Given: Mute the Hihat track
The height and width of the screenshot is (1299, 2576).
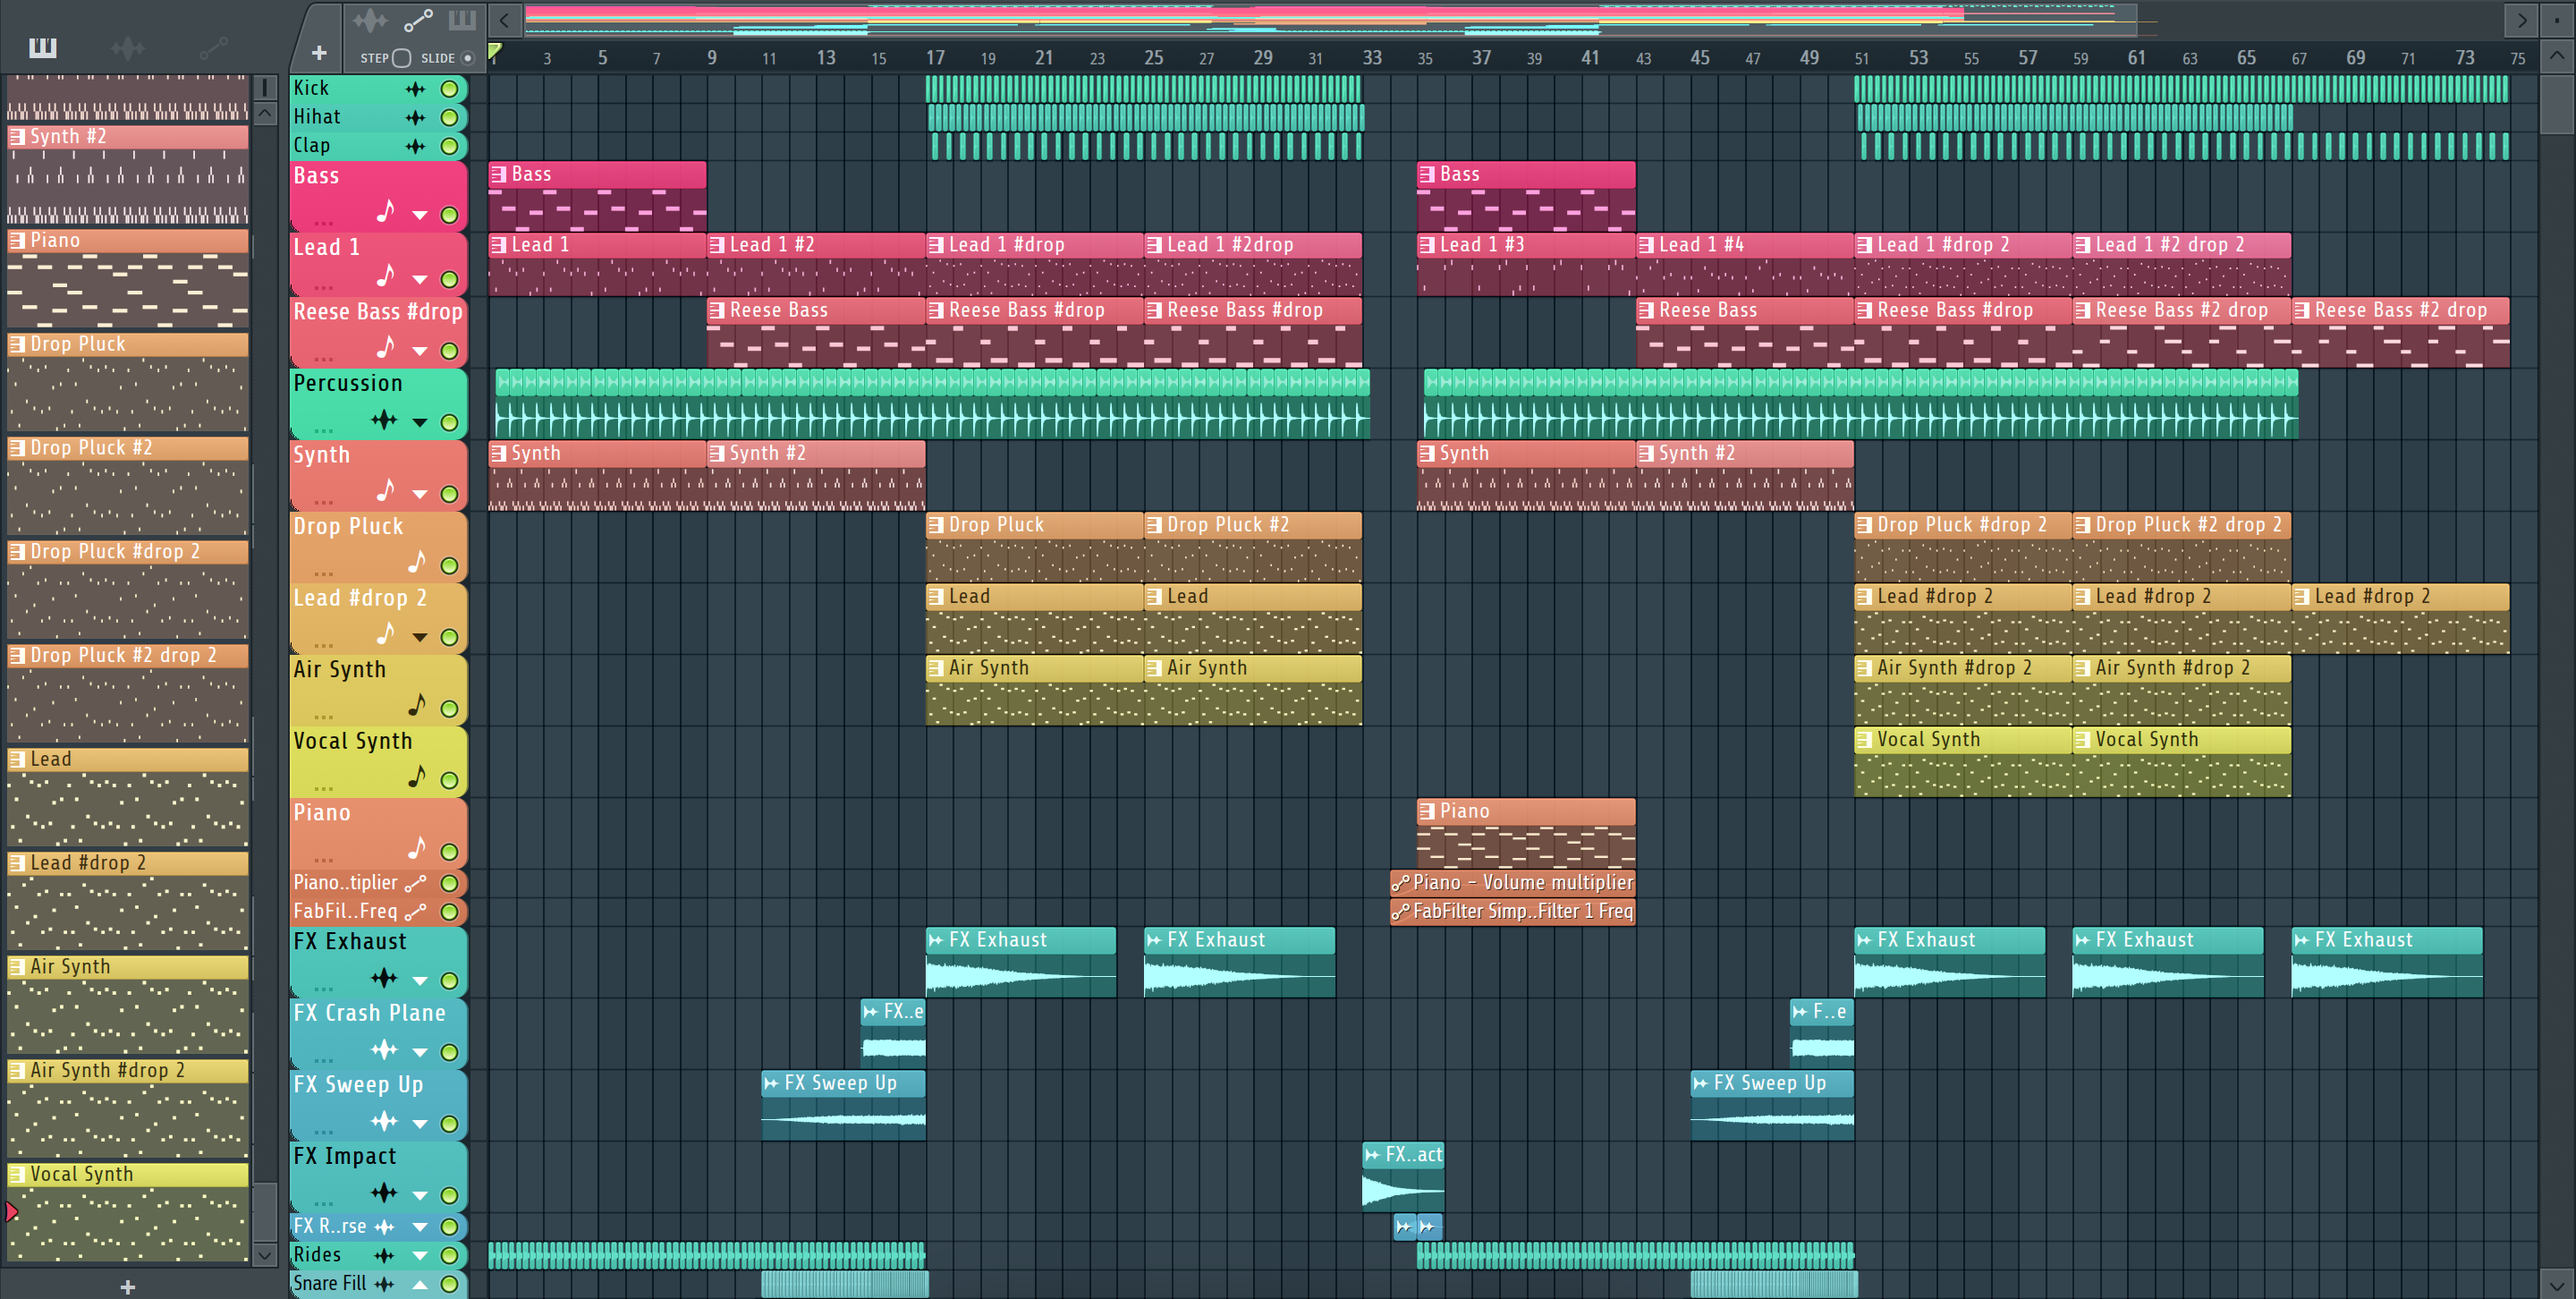Looking at the screenshot, I should tap(450, 118).
